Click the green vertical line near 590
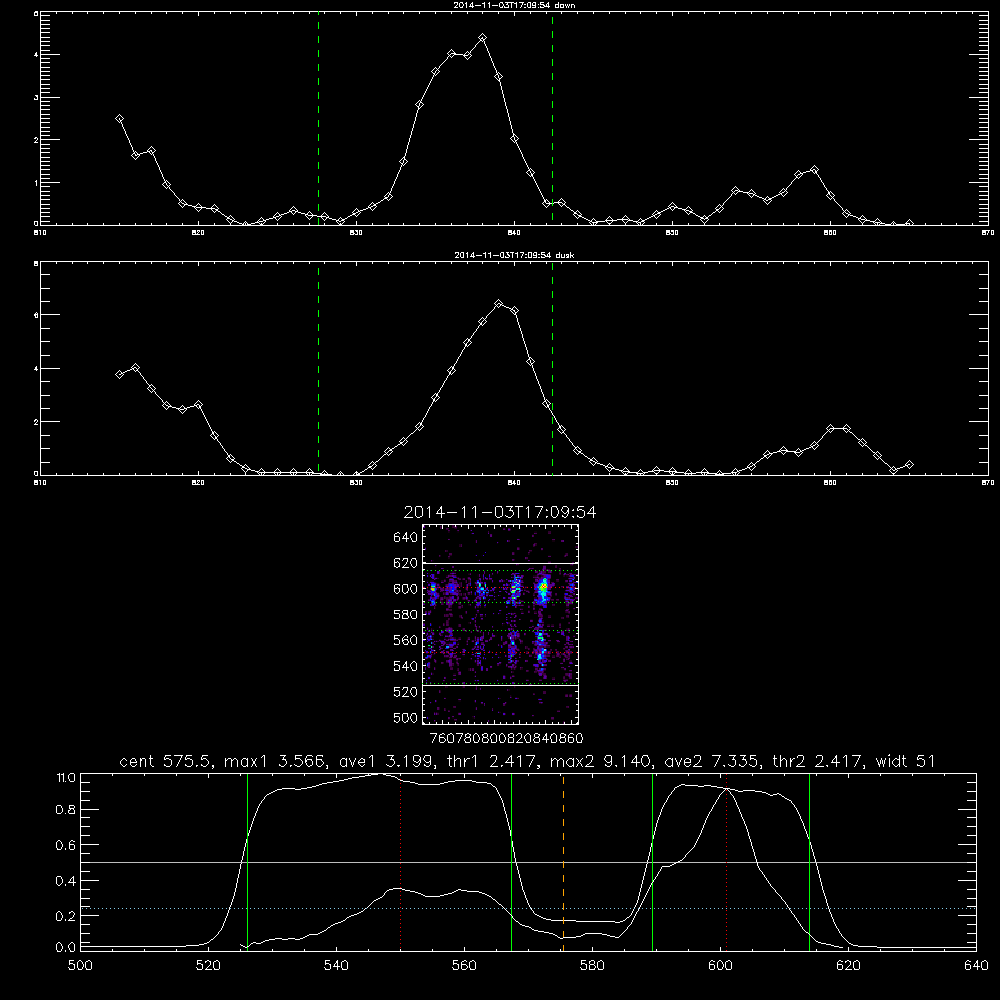1000x1000 pixels. pyautogui.click(x=652, y=861)
